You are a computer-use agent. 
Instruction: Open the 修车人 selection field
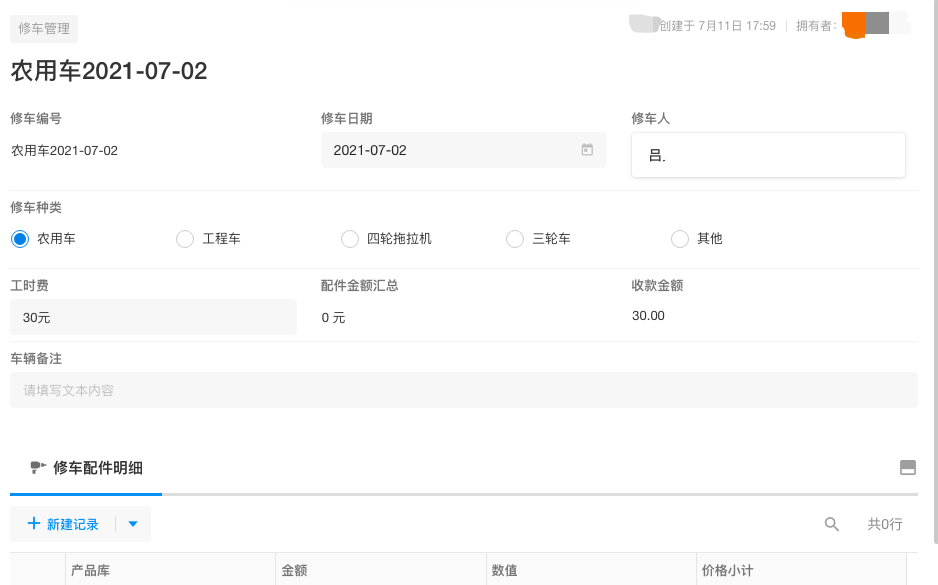(x=767, y=156)
